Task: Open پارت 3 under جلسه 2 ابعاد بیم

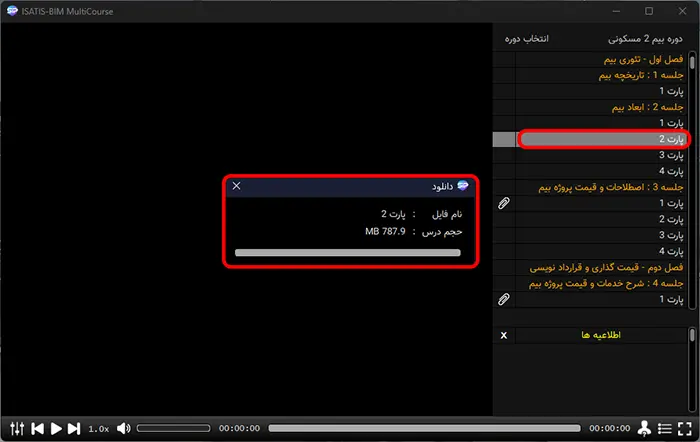Action: click(x=600, y=155)
